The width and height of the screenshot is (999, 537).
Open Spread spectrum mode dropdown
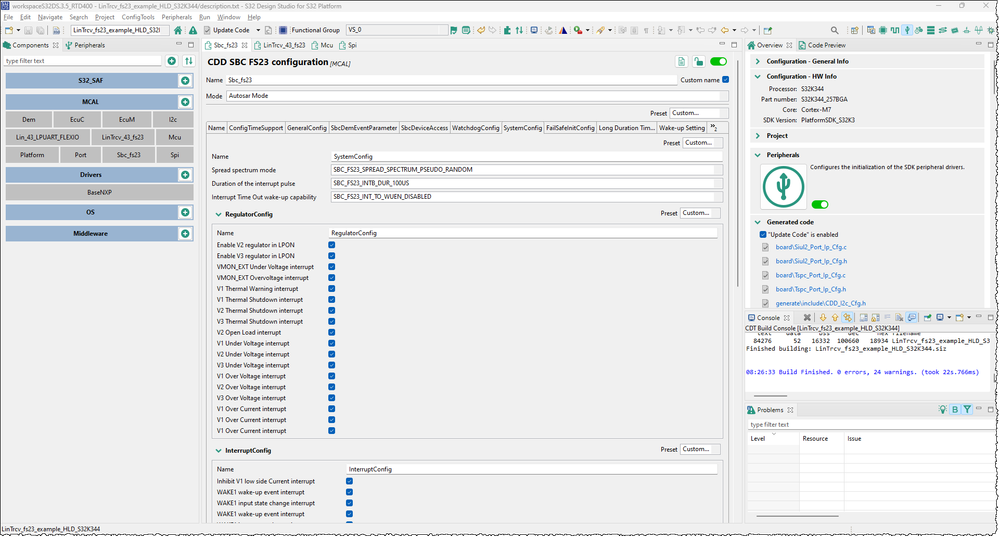[527, 170]
